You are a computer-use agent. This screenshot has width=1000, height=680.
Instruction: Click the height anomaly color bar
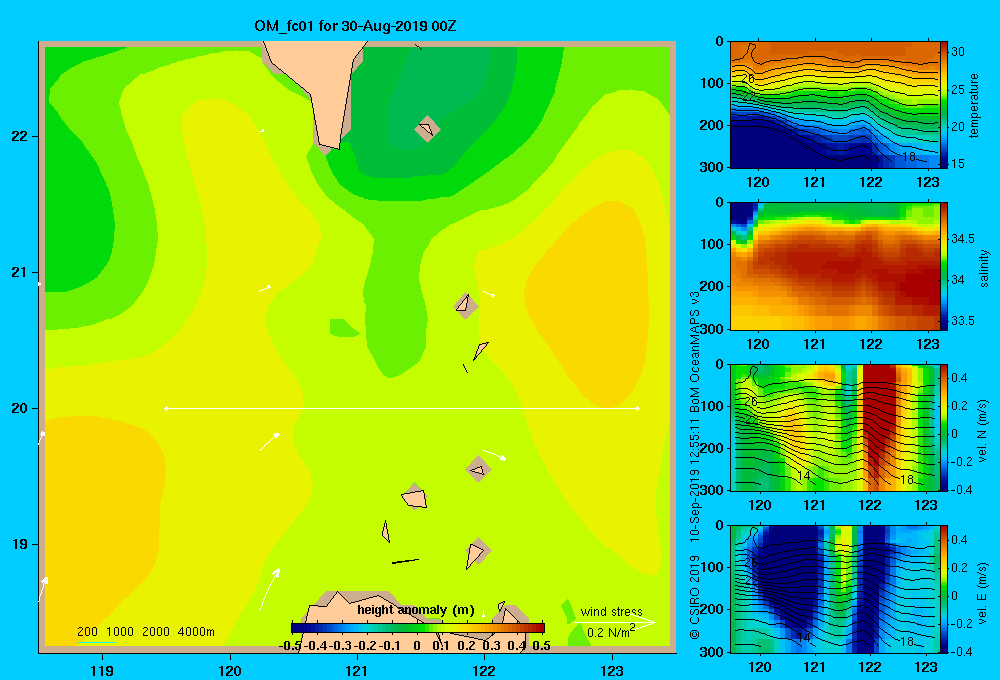pyautogui.click(x=417, y=628)
